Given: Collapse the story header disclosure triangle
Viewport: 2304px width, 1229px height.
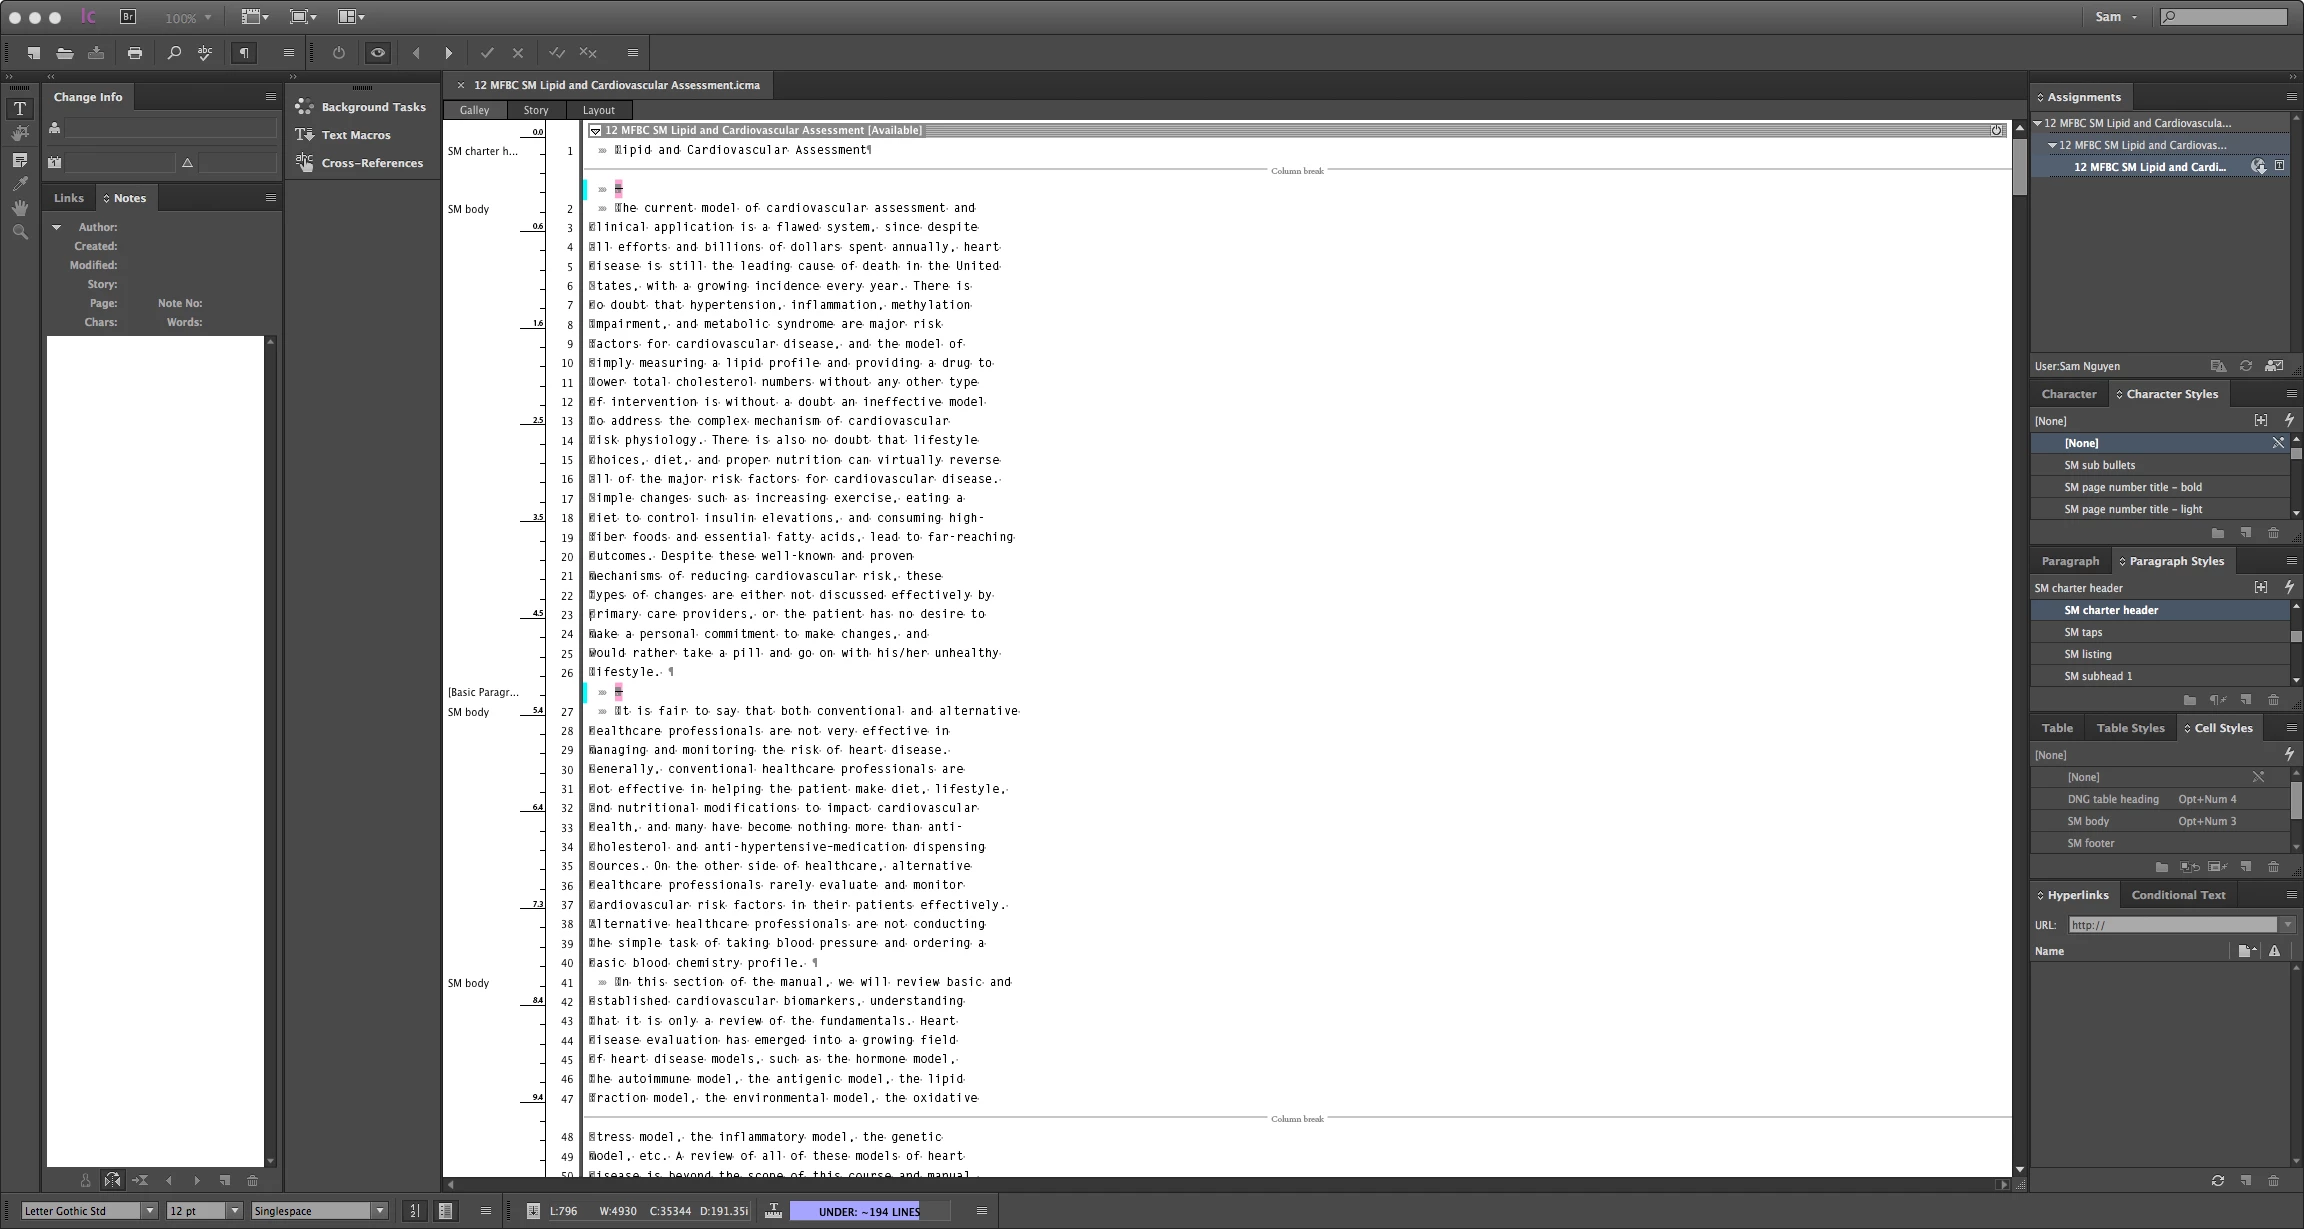Looking at the screenshot, I should pyautogui.click(x=595, y=131).
